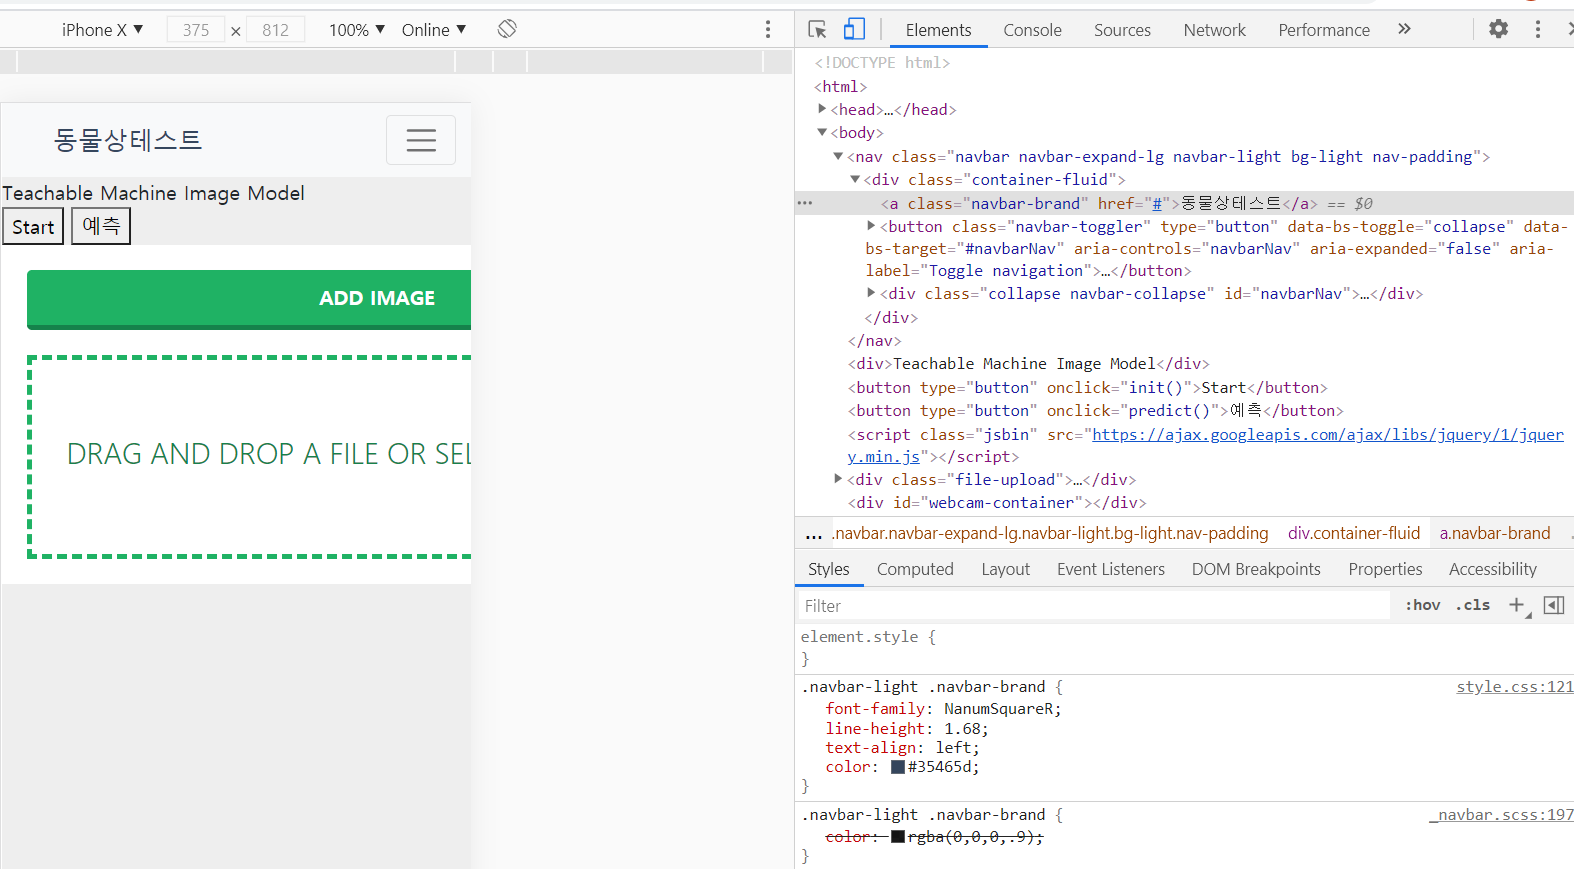
Task: Open the Performance tab
Action: coord(1324,30)
